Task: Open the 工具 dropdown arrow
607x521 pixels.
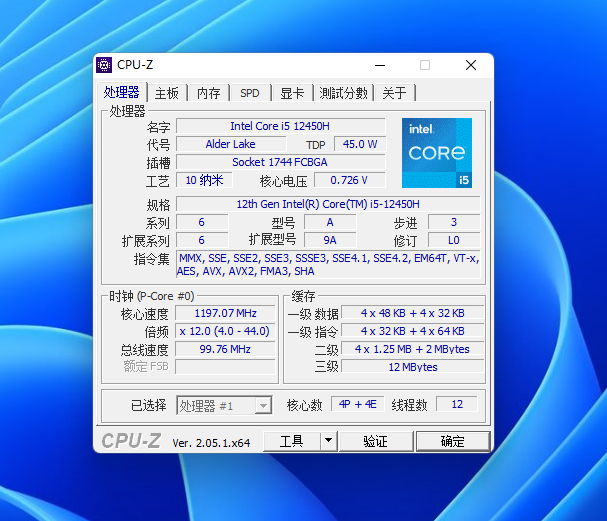Action: (x=329, y=440)
